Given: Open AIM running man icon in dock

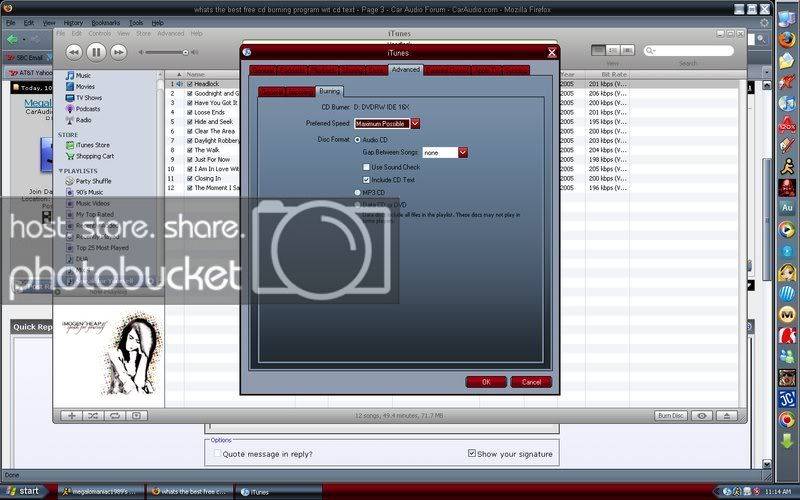Looking at the screenshot, I should tap(787, 166).
